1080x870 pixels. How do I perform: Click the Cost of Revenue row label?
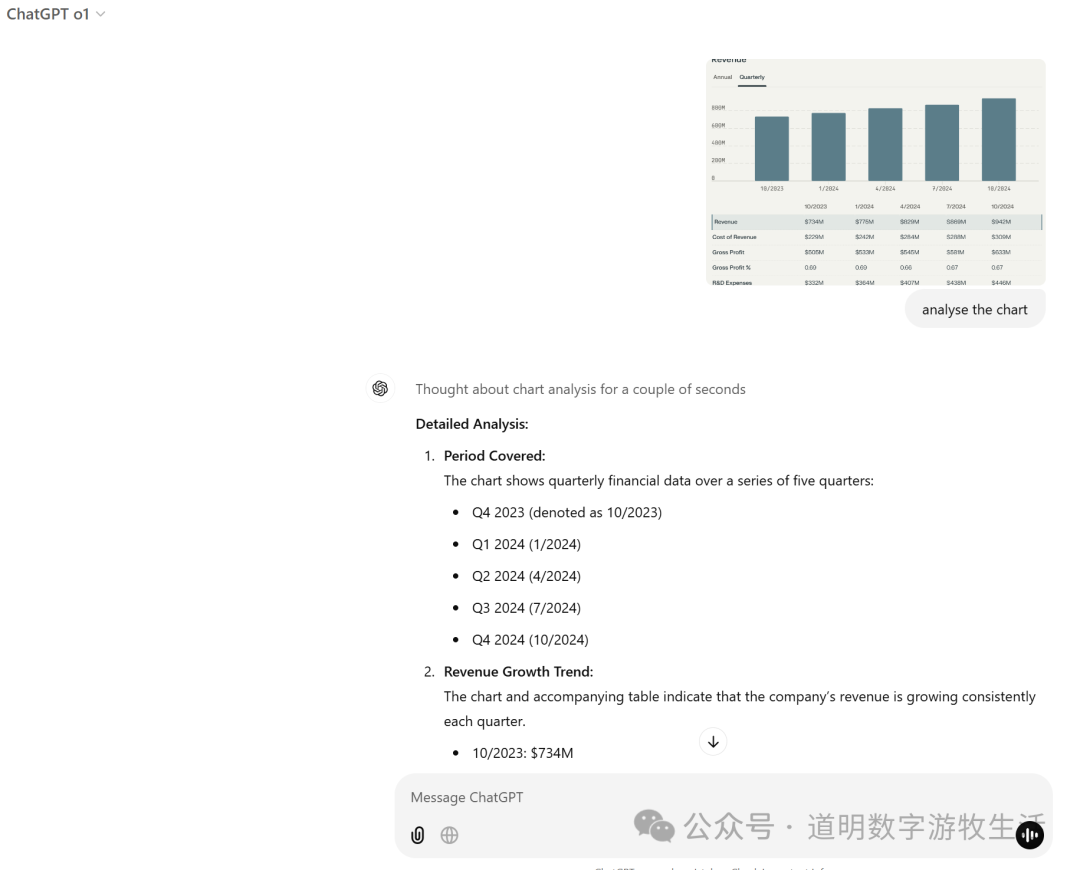click(x=734, y=237)
